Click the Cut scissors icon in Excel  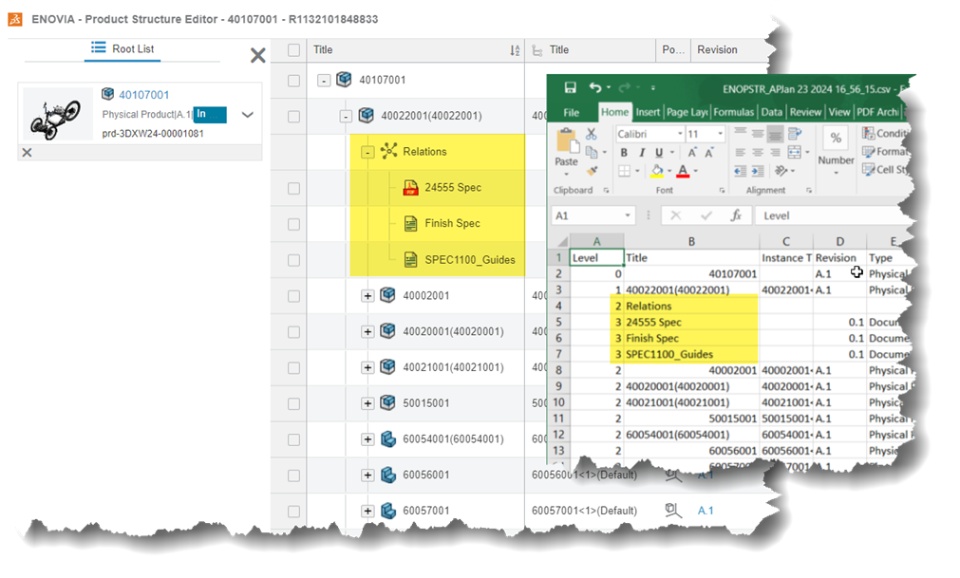591,133
